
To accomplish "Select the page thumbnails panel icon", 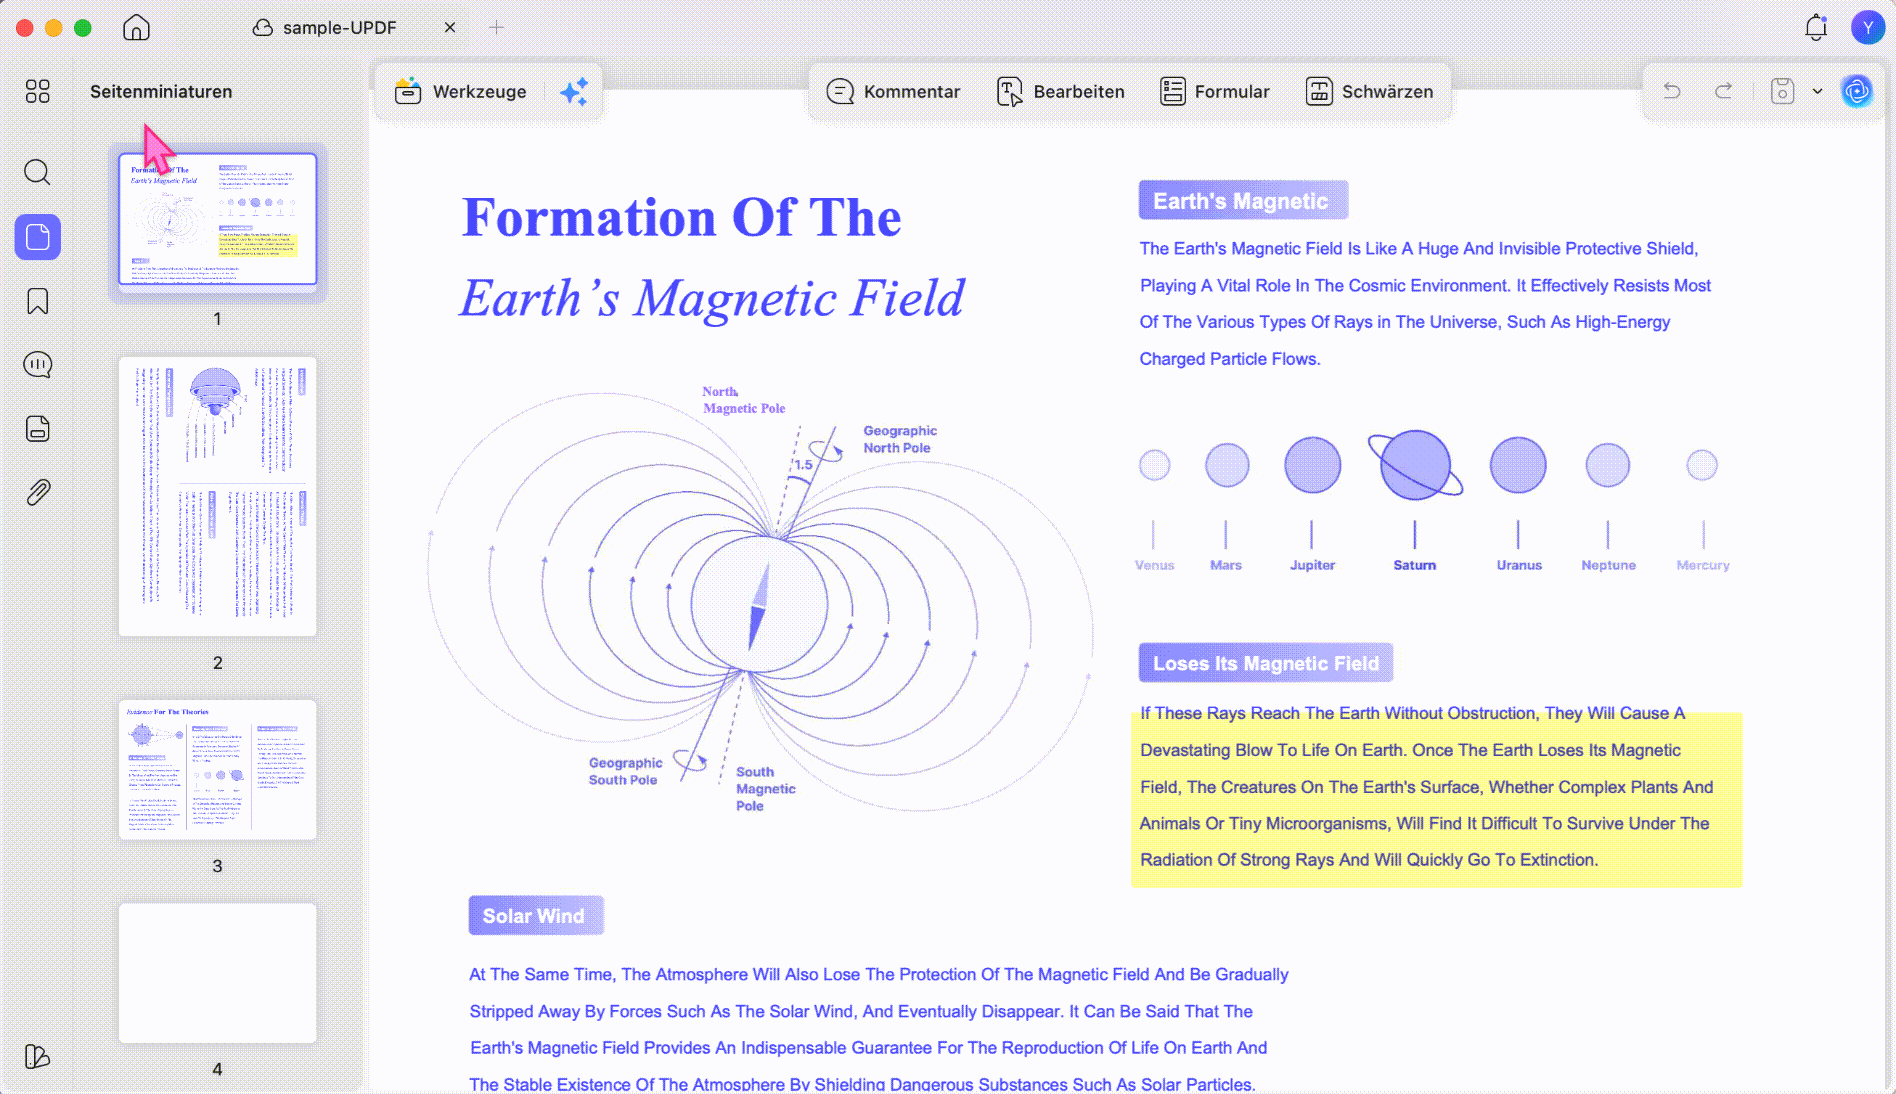I will [x=37, y=237].
